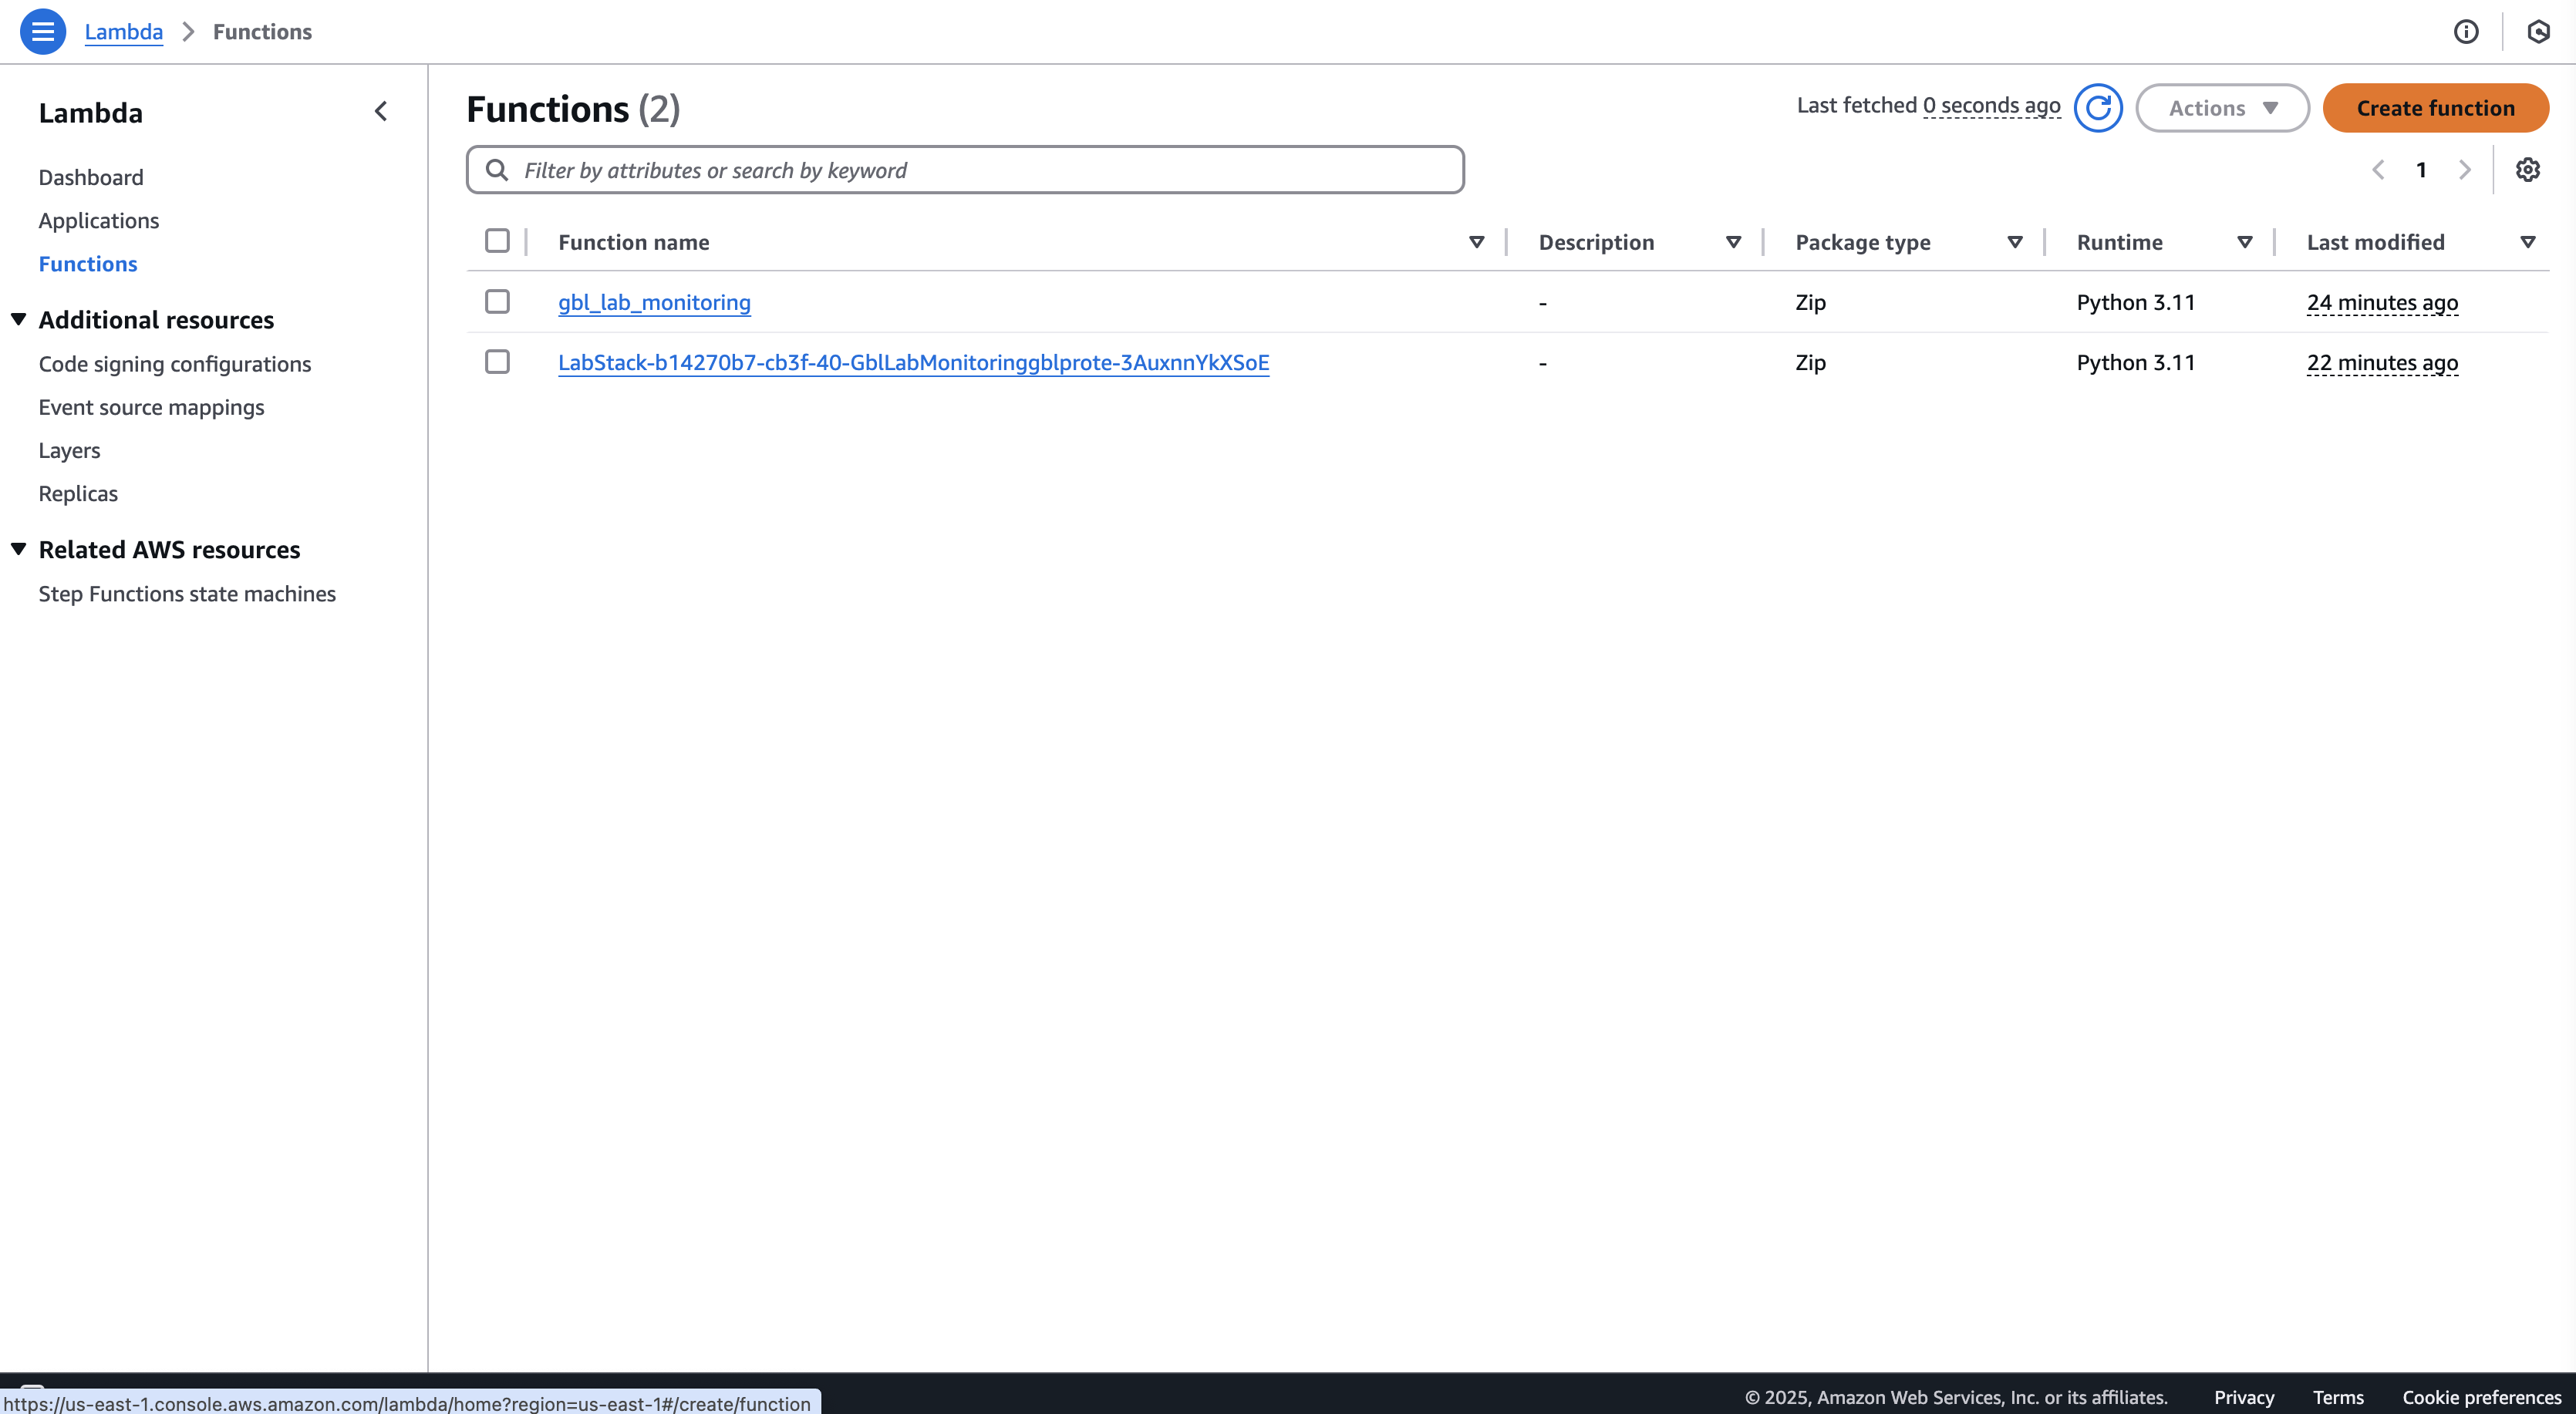Viewport: 2576px width, 1414px height.
Task: Open the gbl_lab_monitoring function link
Action: click(654, 302)
